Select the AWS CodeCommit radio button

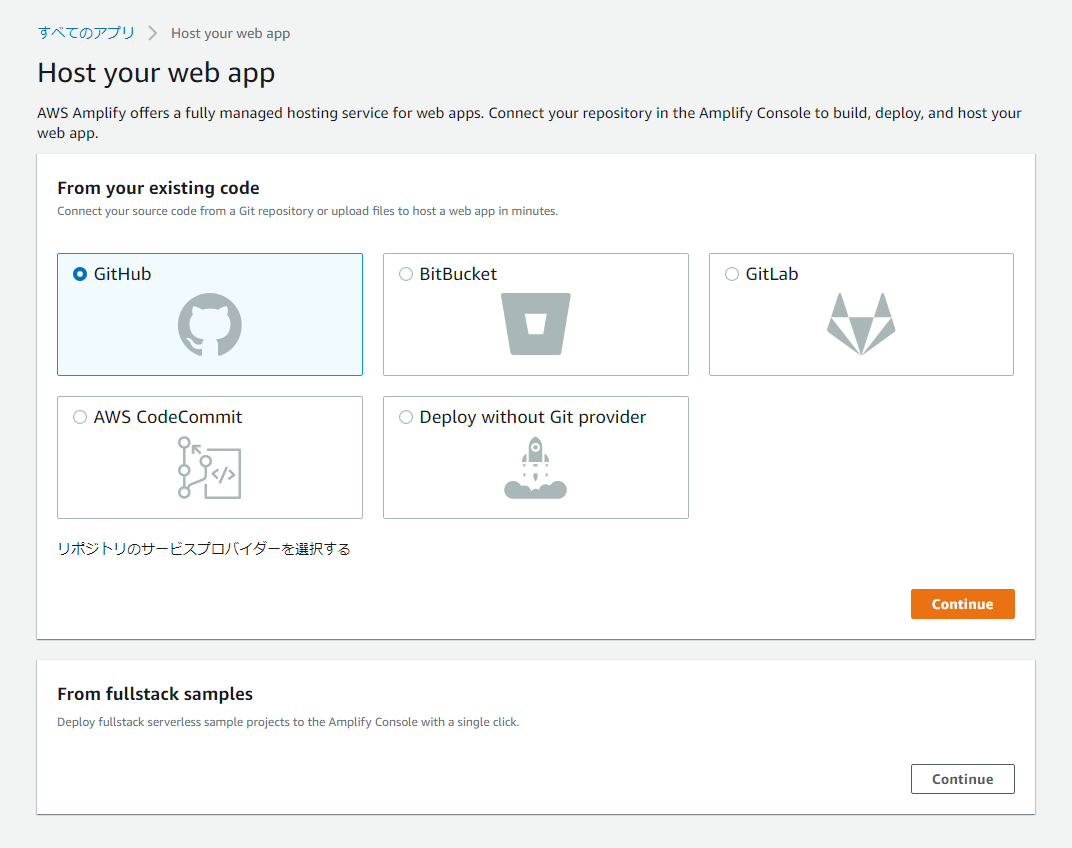tap(80, 417)
